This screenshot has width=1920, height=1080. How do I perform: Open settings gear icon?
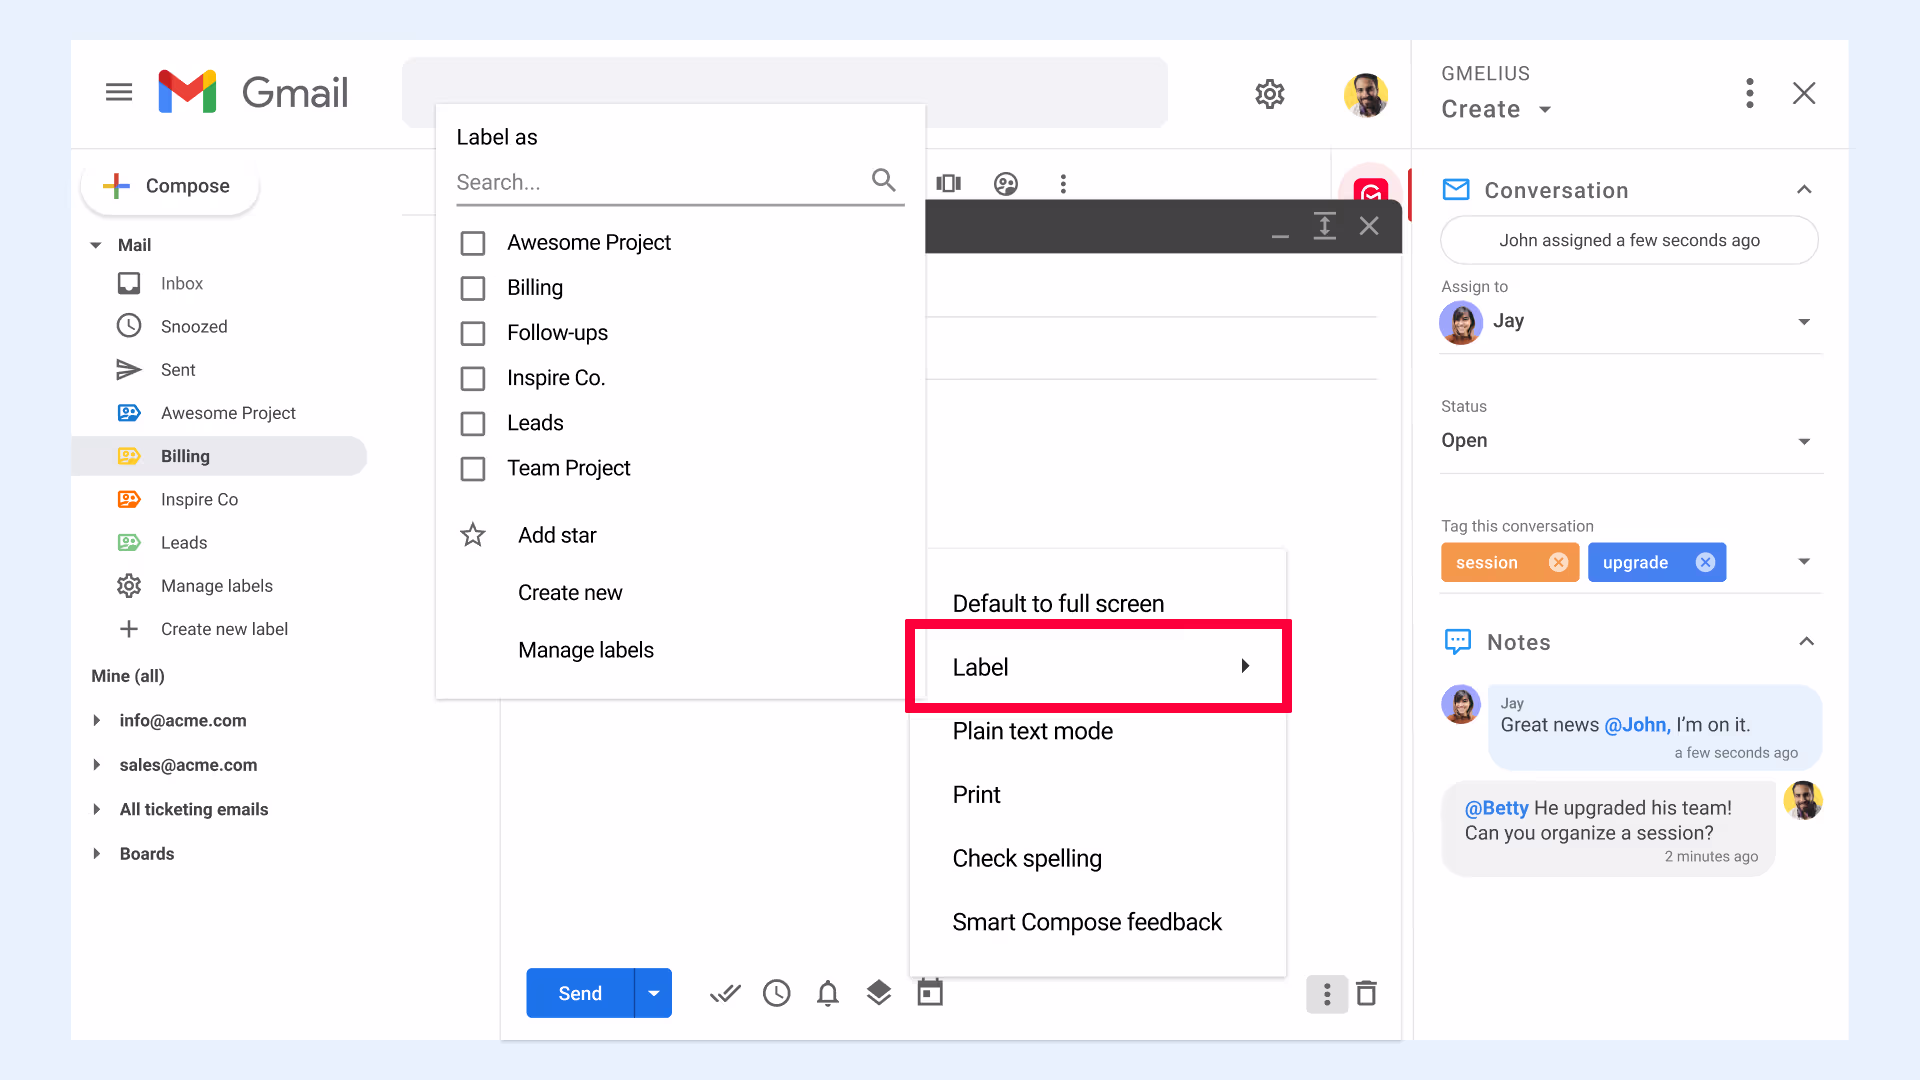pos(1270,94)
